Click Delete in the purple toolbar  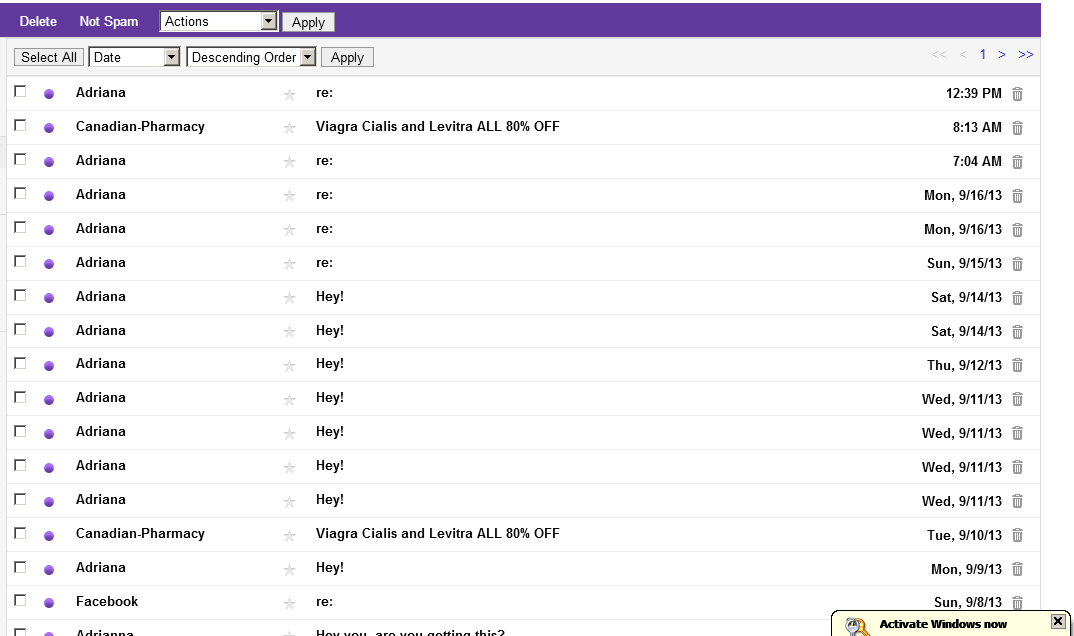coord(38,21)
